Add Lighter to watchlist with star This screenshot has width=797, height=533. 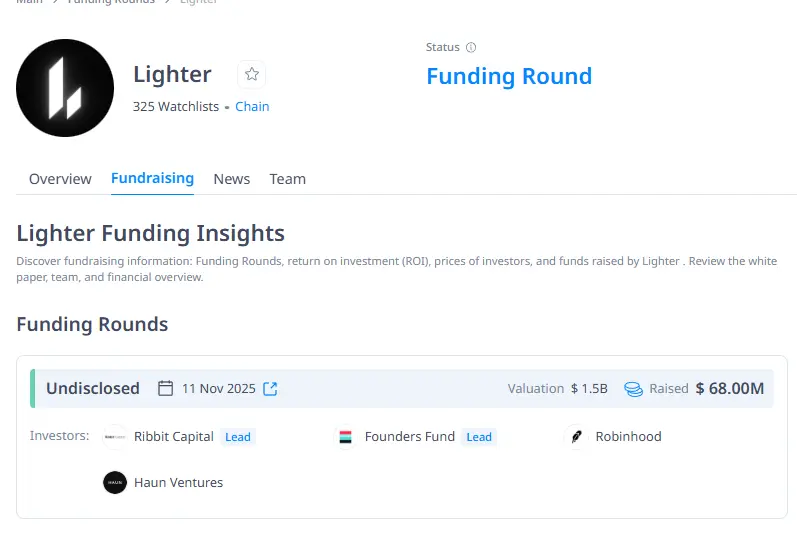pos(252,74)
